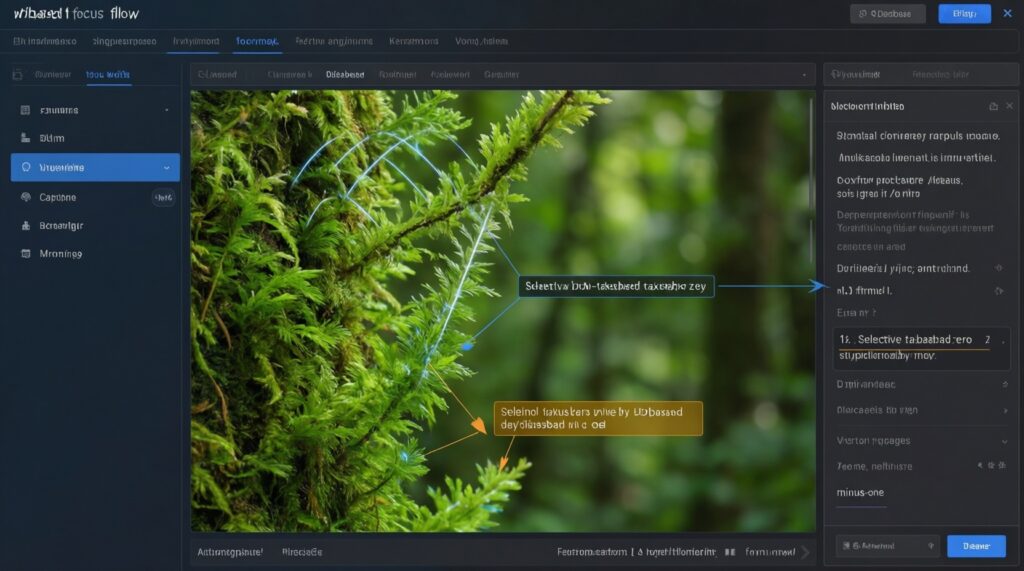1024x571 pixels.
Task: Click the pop-out icon in the right panel header
Action: coord(992,106)
